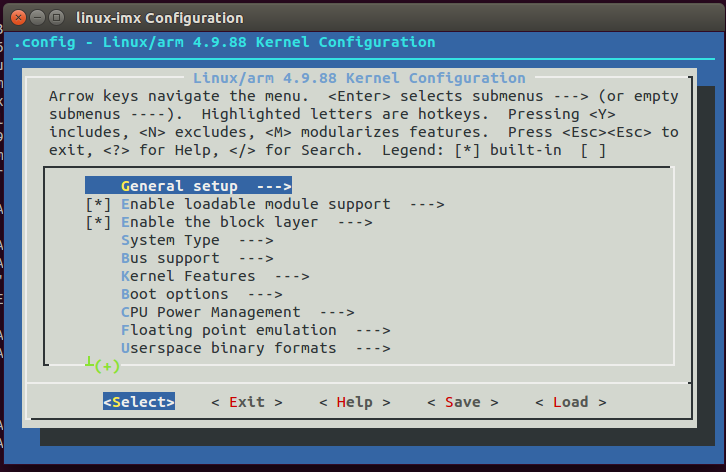Image resolution: width=726 pixels, height=472 pixels.
Task: Expand the Kernel Features submenu arrow
Action: (x=291, y=276)
